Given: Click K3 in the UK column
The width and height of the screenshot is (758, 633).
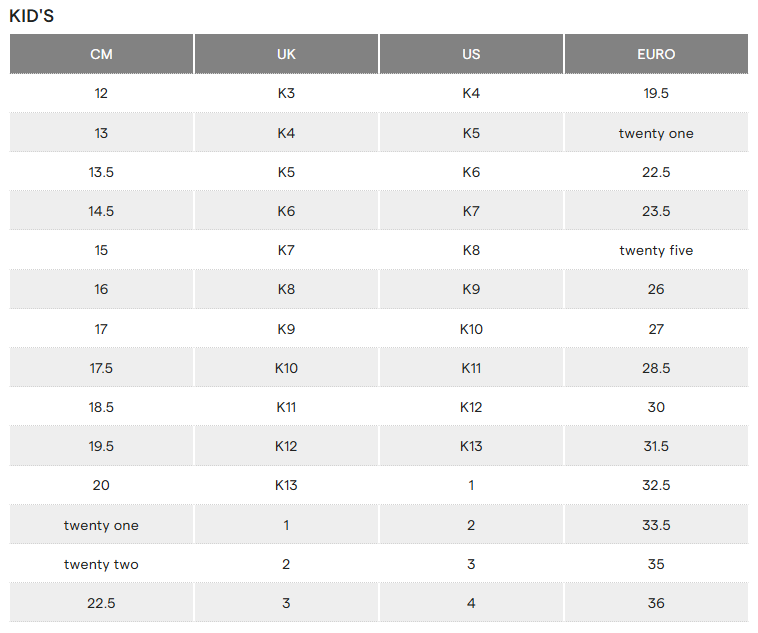Looking at the screenshot, I should (x=286, y=93).
